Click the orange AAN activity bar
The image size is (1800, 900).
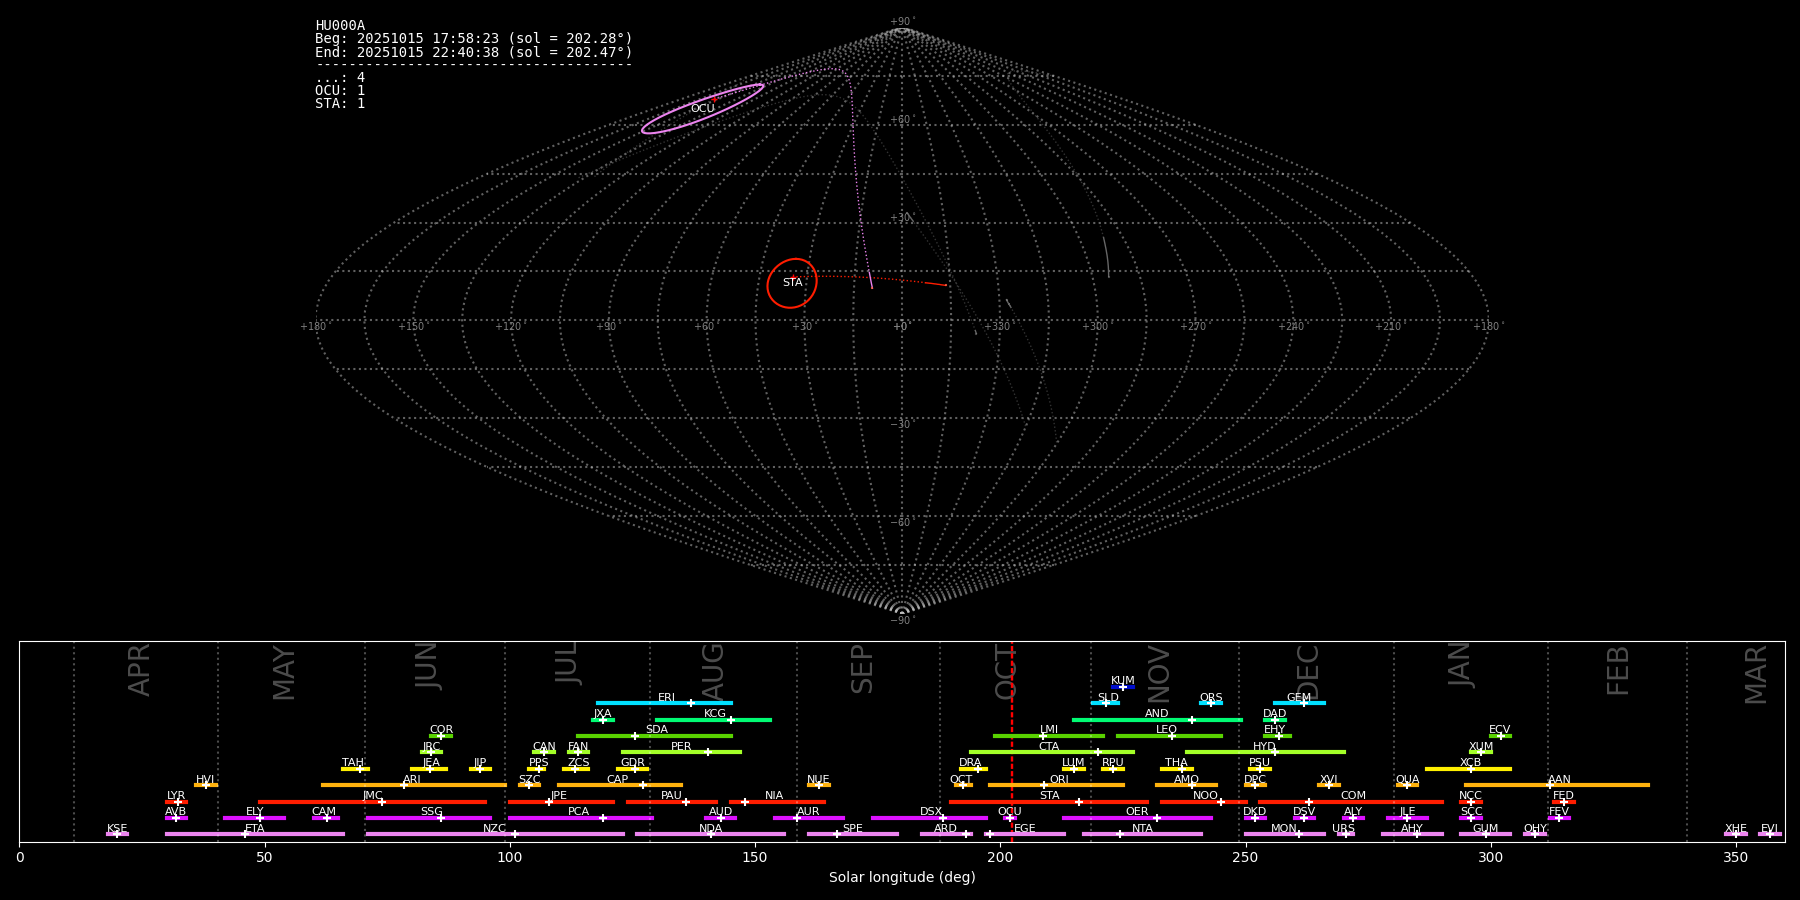click(1600, 785)
